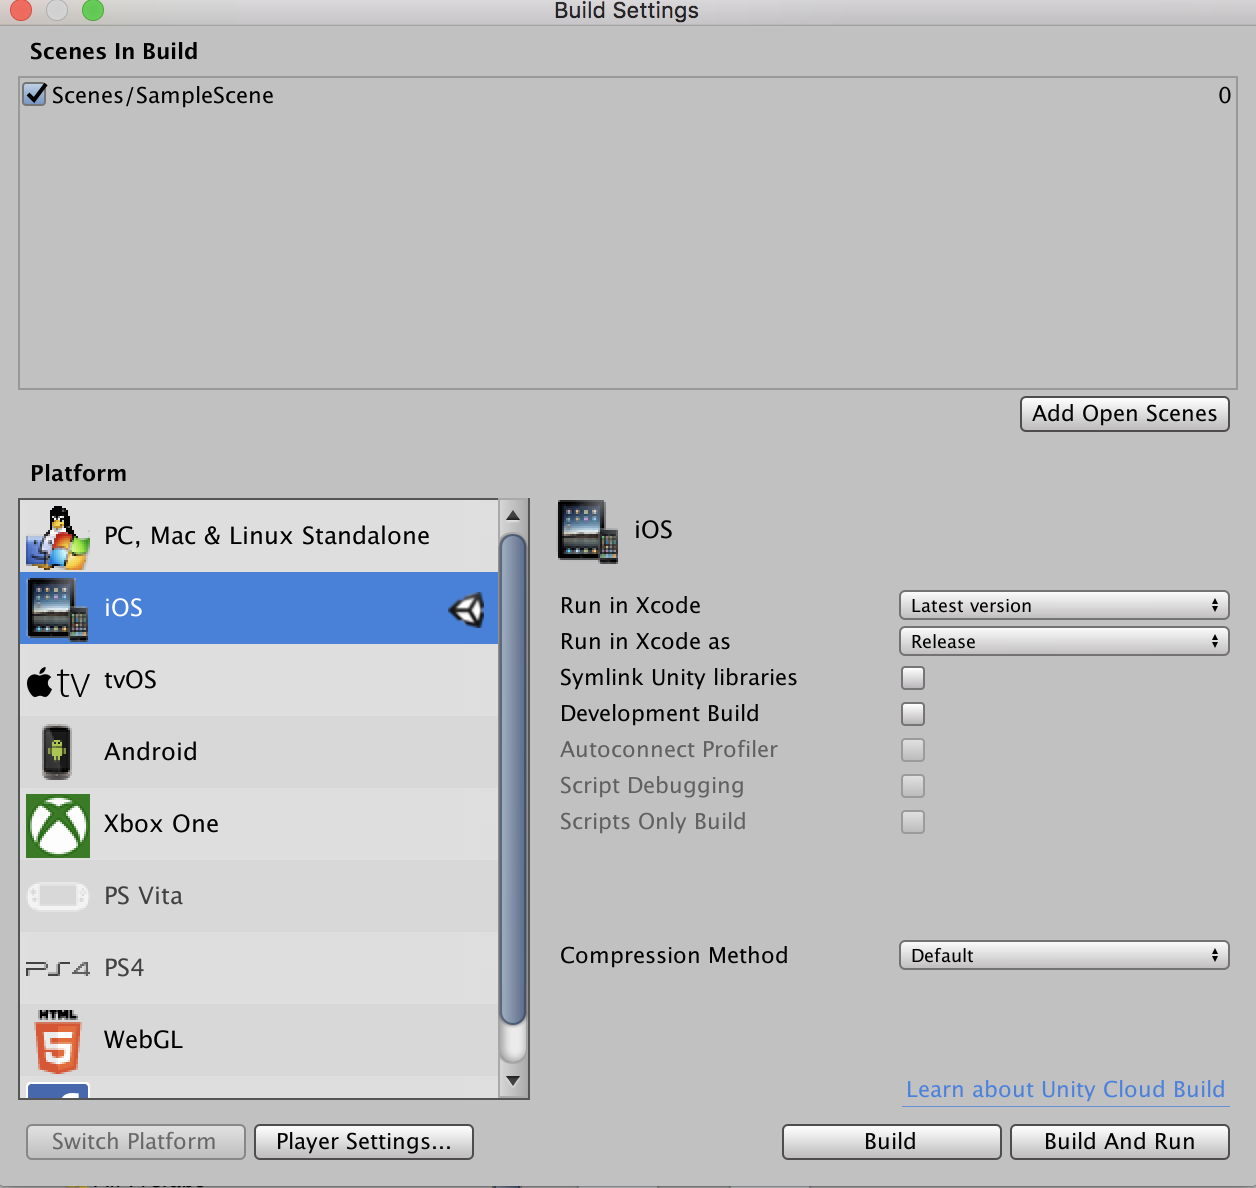Click scene index 0 in scenes list
The width and height of the screenshot is (1256, 1188).
[x=1224, y=96]
